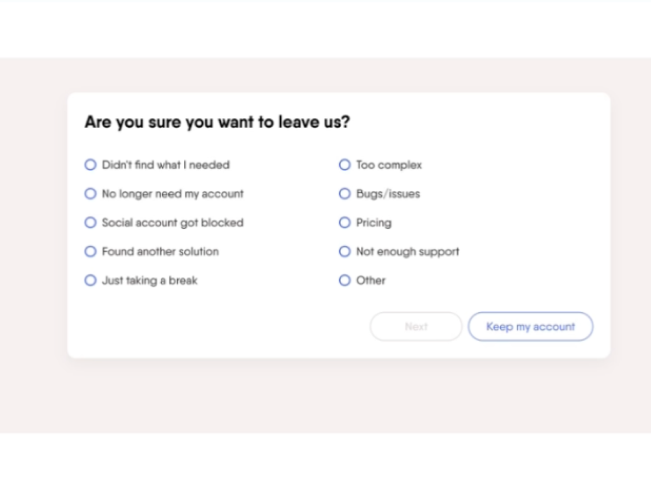Click the "Just taking a break" label text
Screen dimensions: 651x483
(x=150, y=281)
